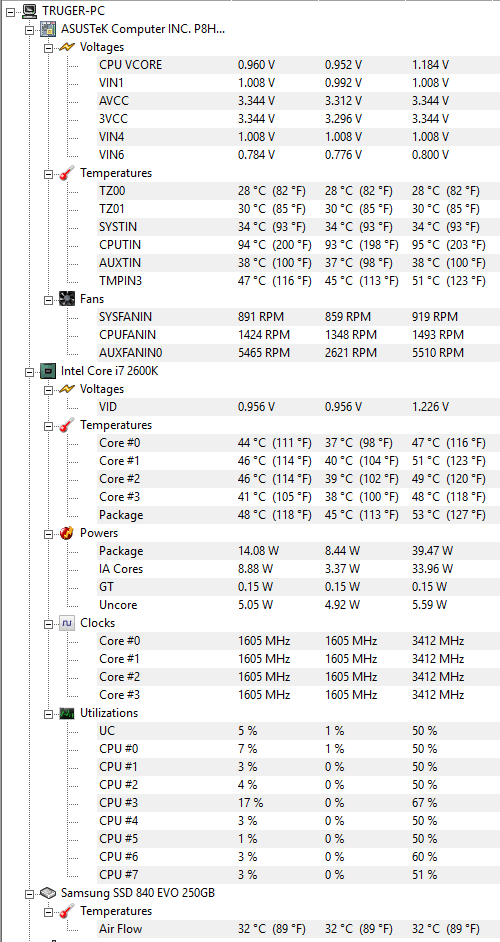Screen dimensions: 500x942
Task: Click the Powers flame icon
Action: [67, 533]
